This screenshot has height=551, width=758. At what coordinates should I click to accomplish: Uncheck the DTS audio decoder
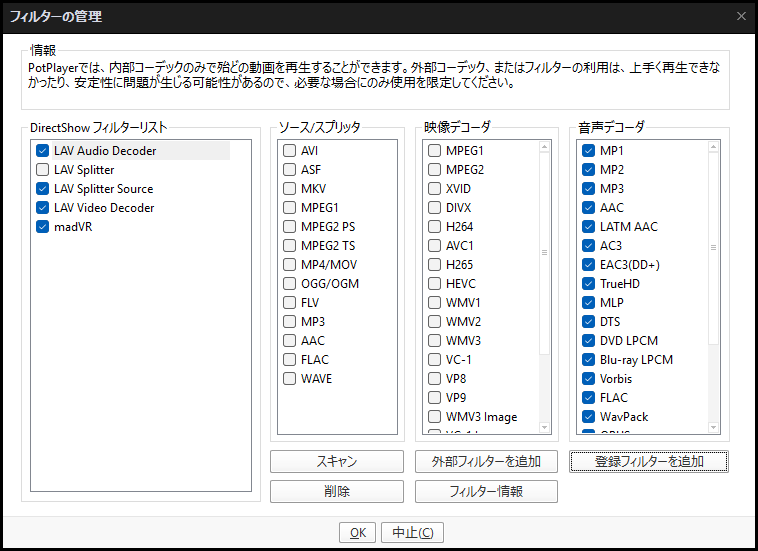[588, 322]
